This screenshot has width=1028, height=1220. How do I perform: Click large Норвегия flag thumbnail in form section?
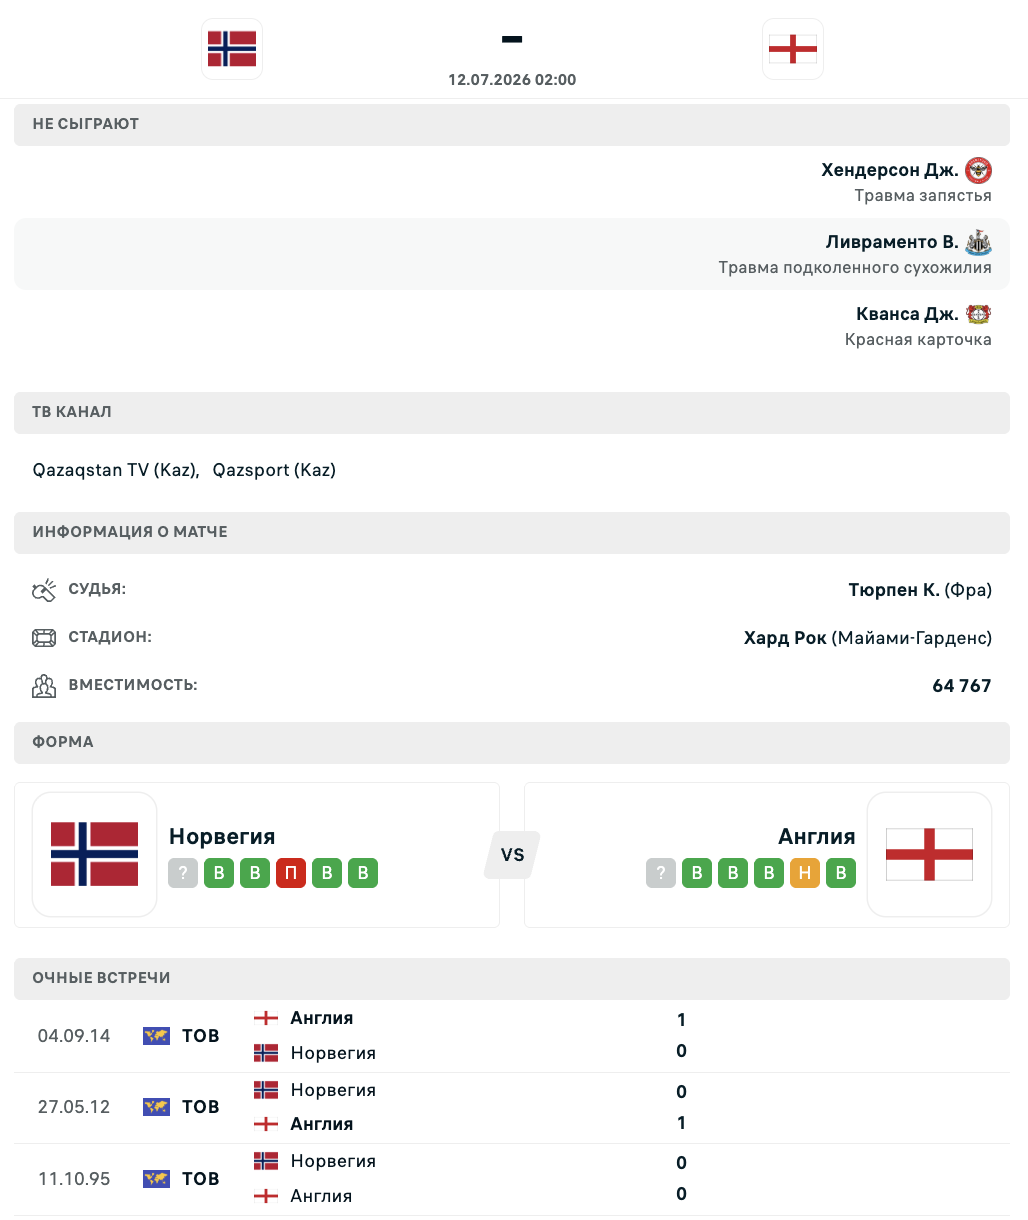tap(95, 855)
